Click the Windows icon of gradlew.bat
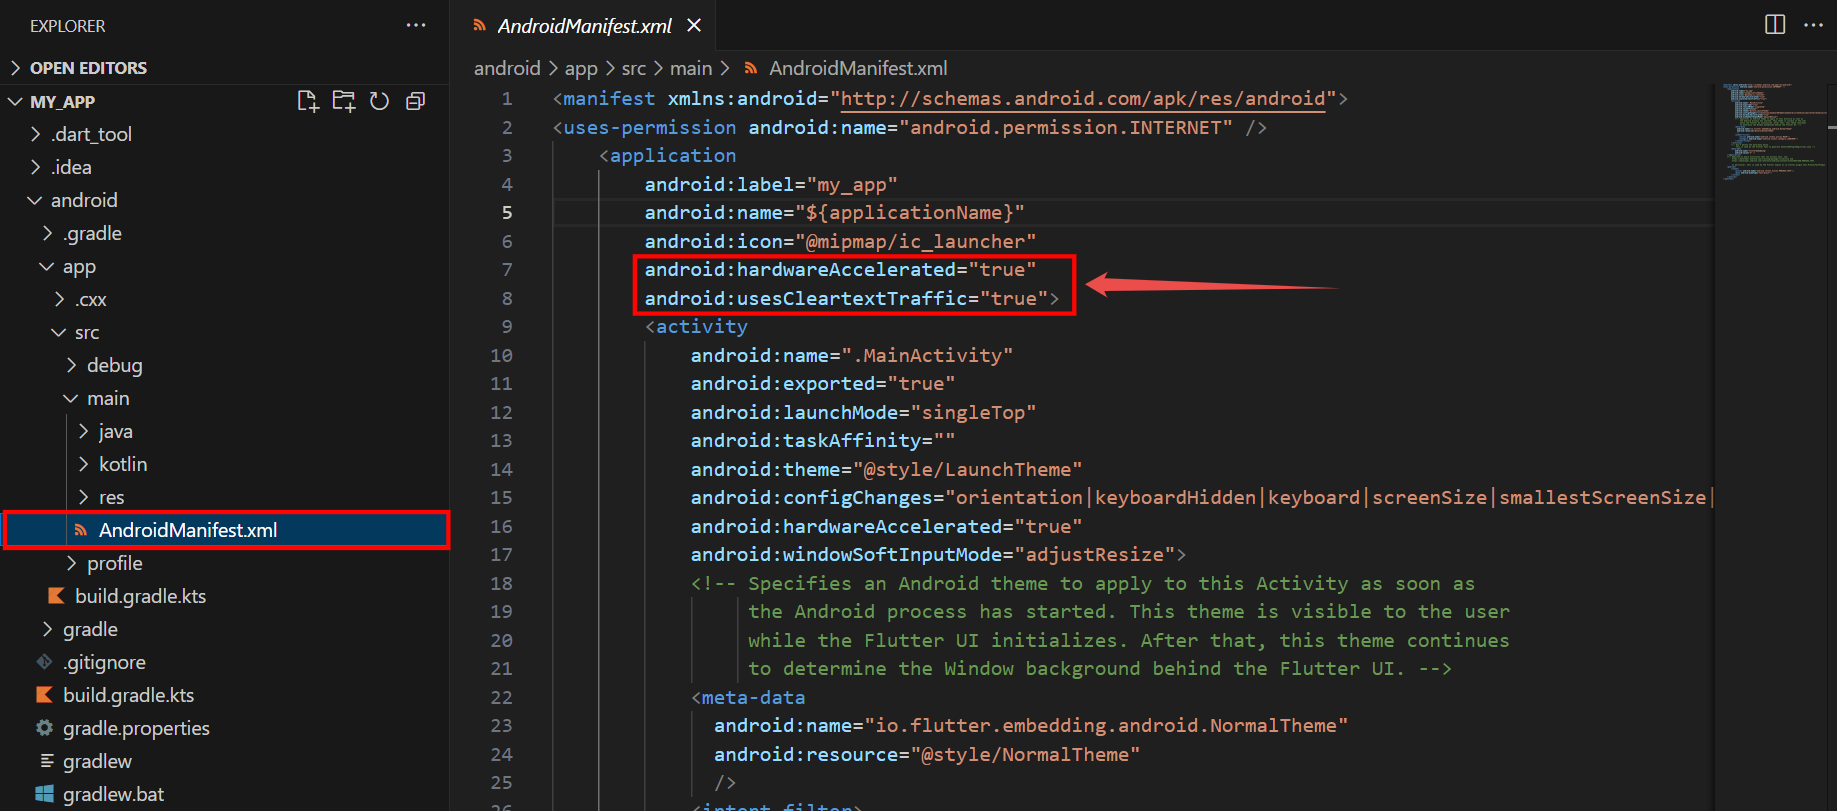 tap(44, 794)
